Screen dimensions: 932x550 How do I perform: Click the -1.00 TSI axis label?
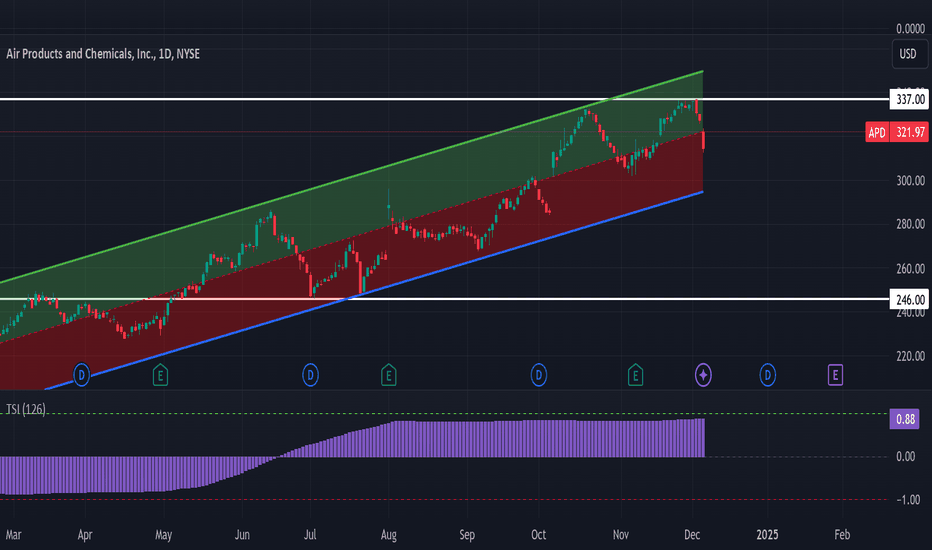tap(908, 500)
